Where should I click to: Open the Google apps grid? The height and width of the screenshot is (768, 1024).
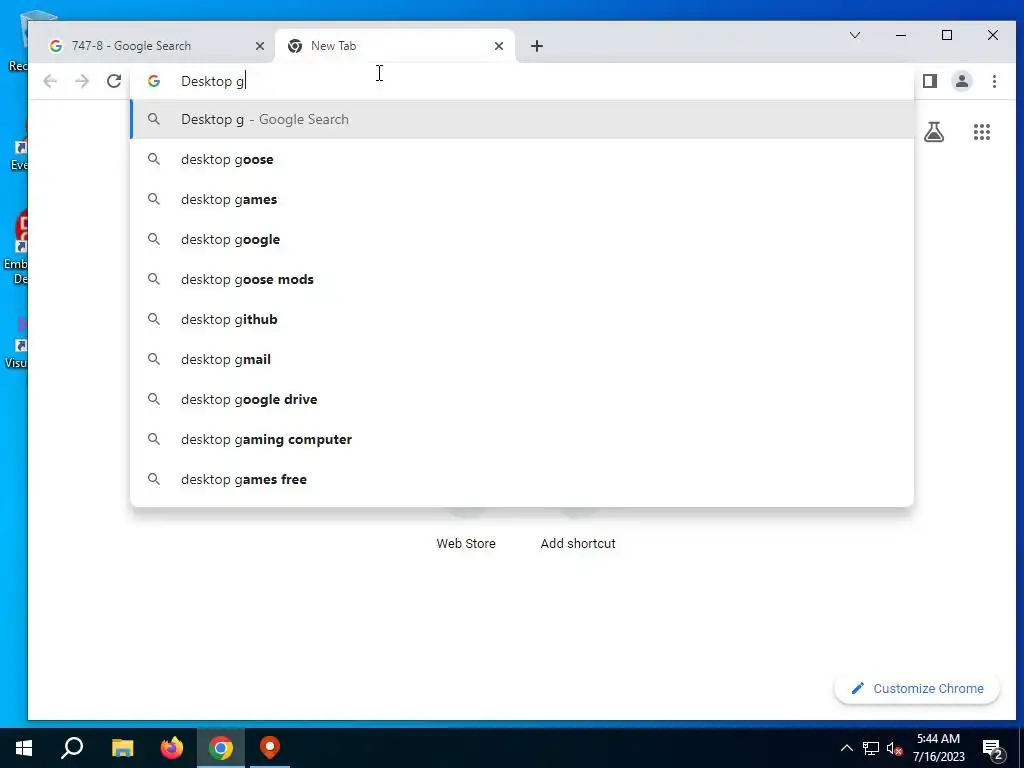[x=982, y=133]
